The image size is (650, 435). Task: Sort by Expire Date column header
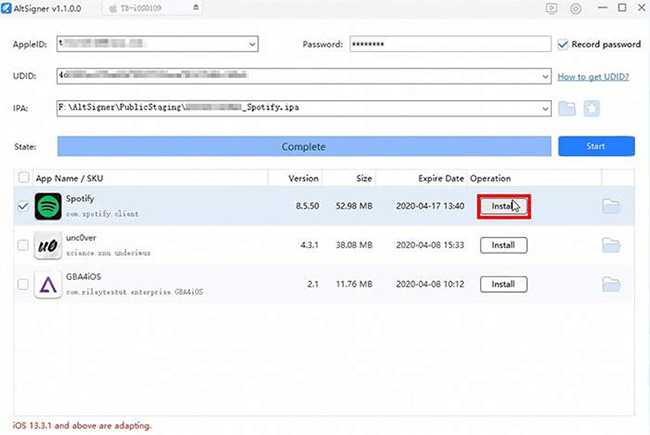440,178
